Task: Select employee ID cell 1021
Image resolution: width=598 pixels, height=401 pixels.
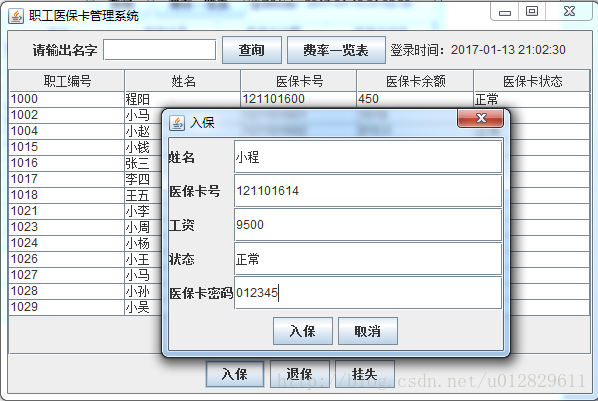Action: coord(67,211)
